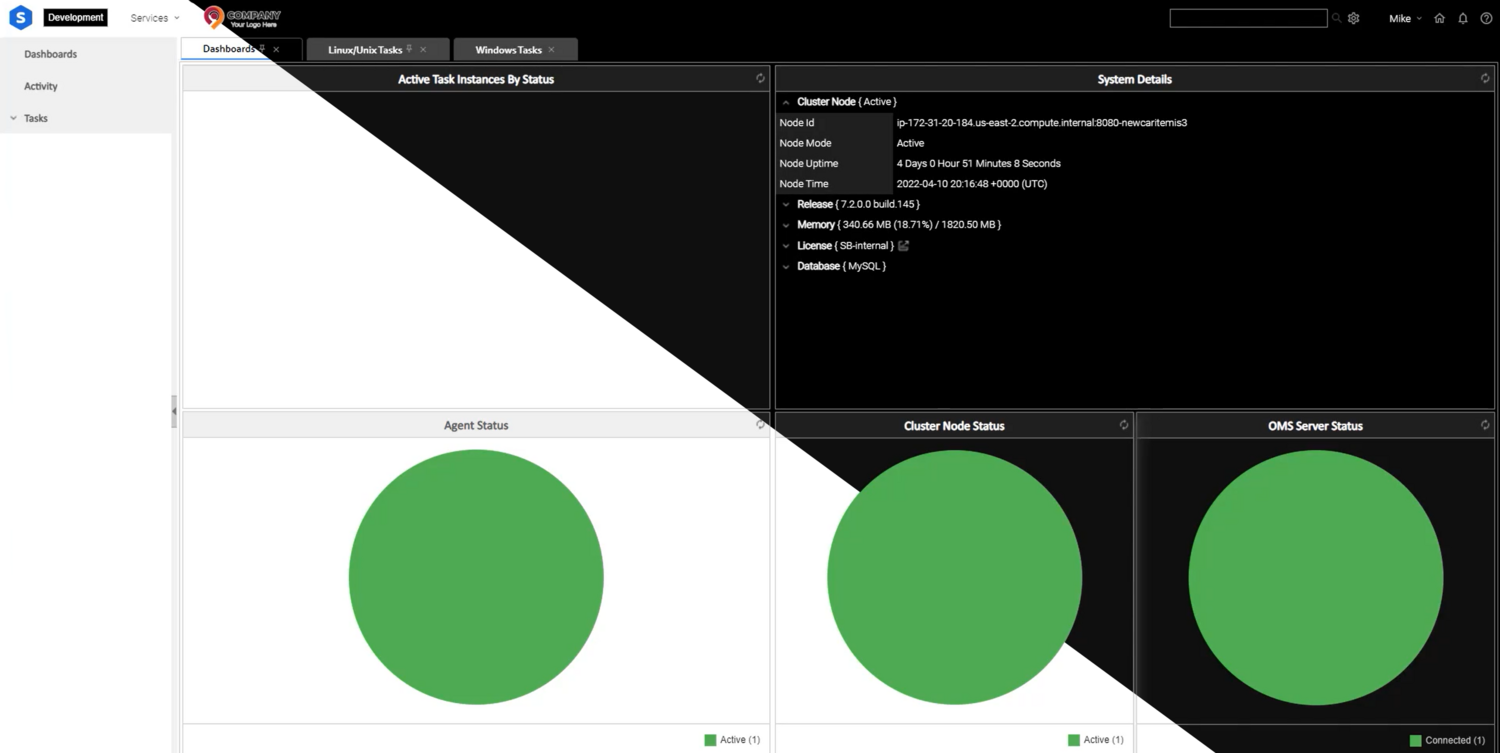Click the System Details panel title
Viewport: 1500px width, 753px height.
pos(1134,79)
